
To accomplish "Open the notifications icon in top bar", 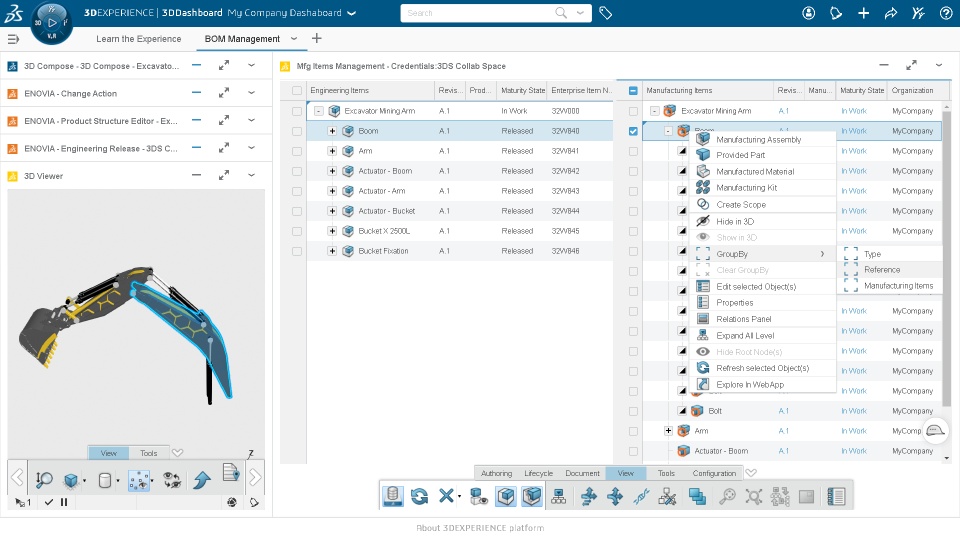I will [836, 13].
